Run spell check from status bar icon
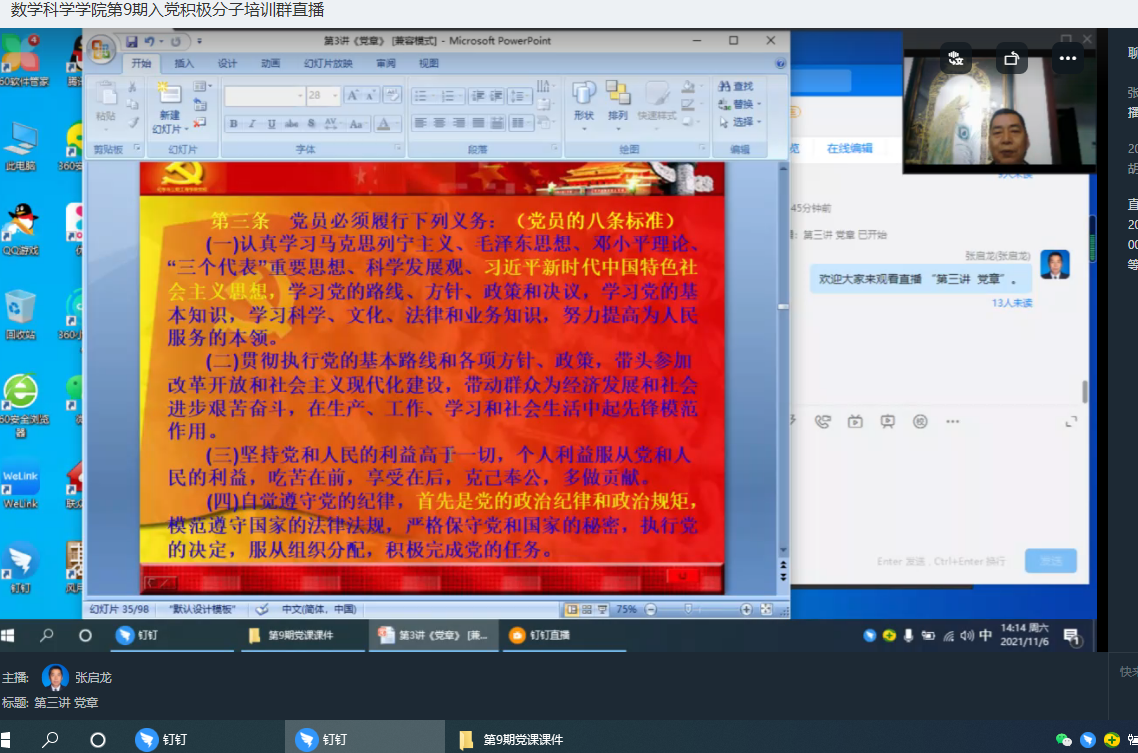 262,609
